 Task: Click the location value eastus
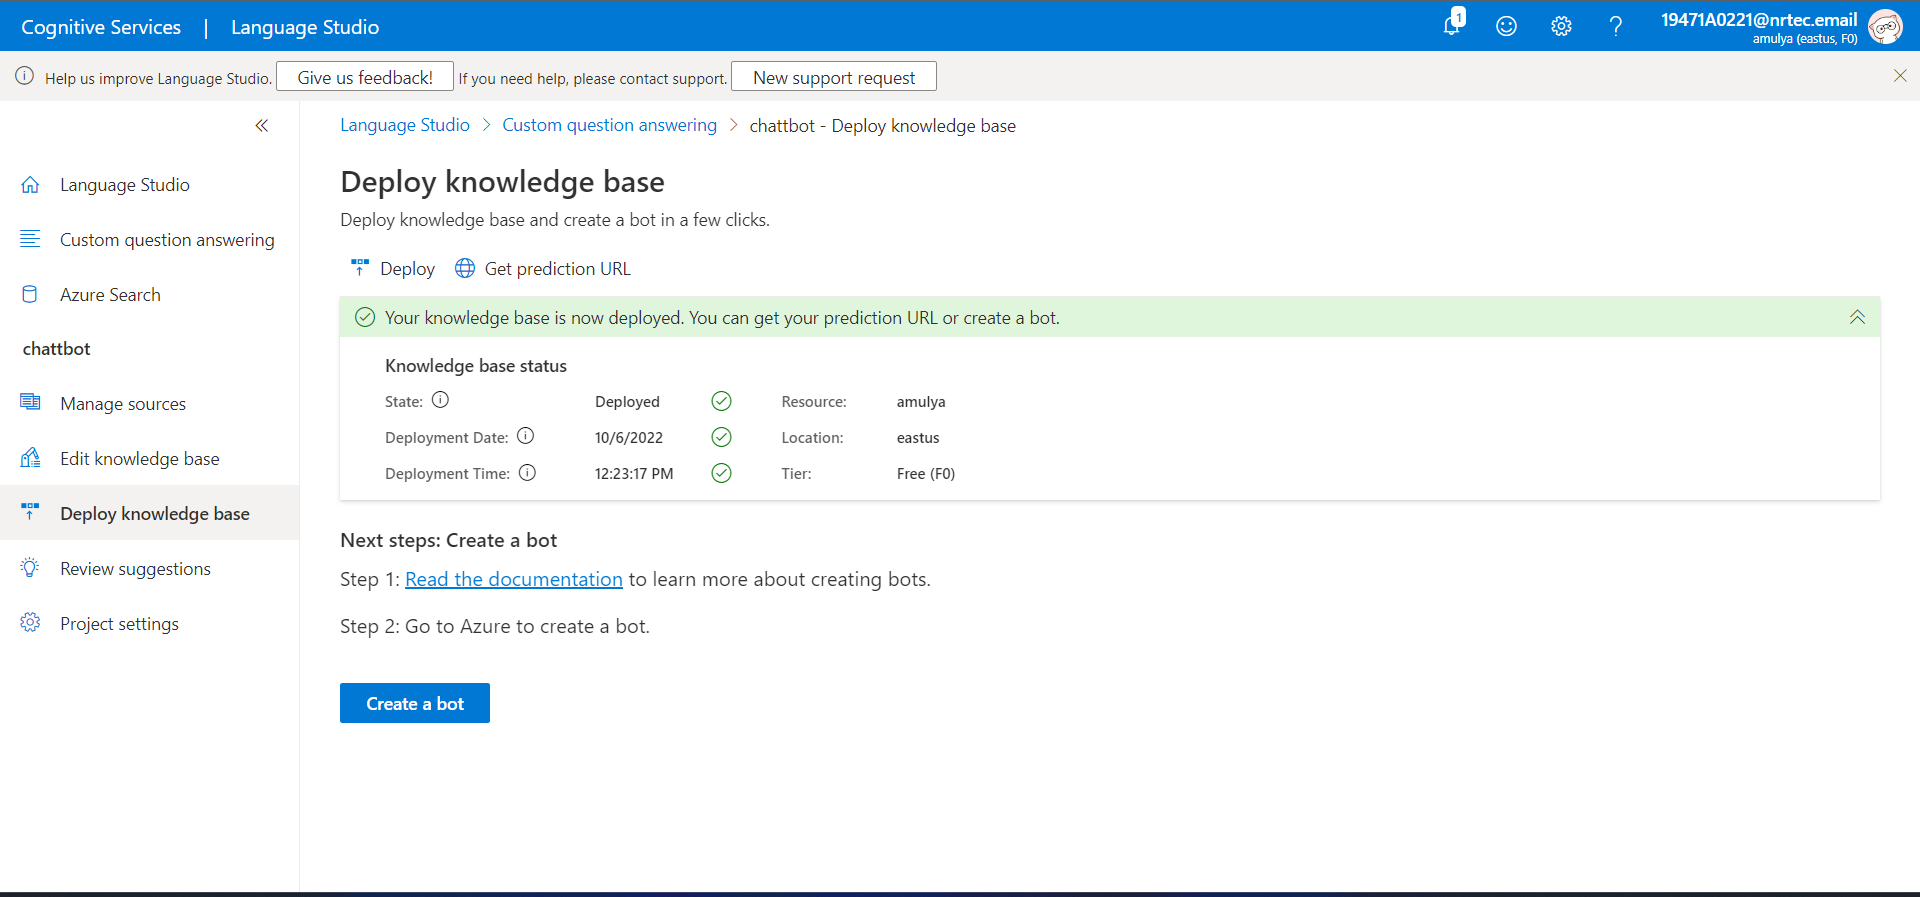coord(918,438)
